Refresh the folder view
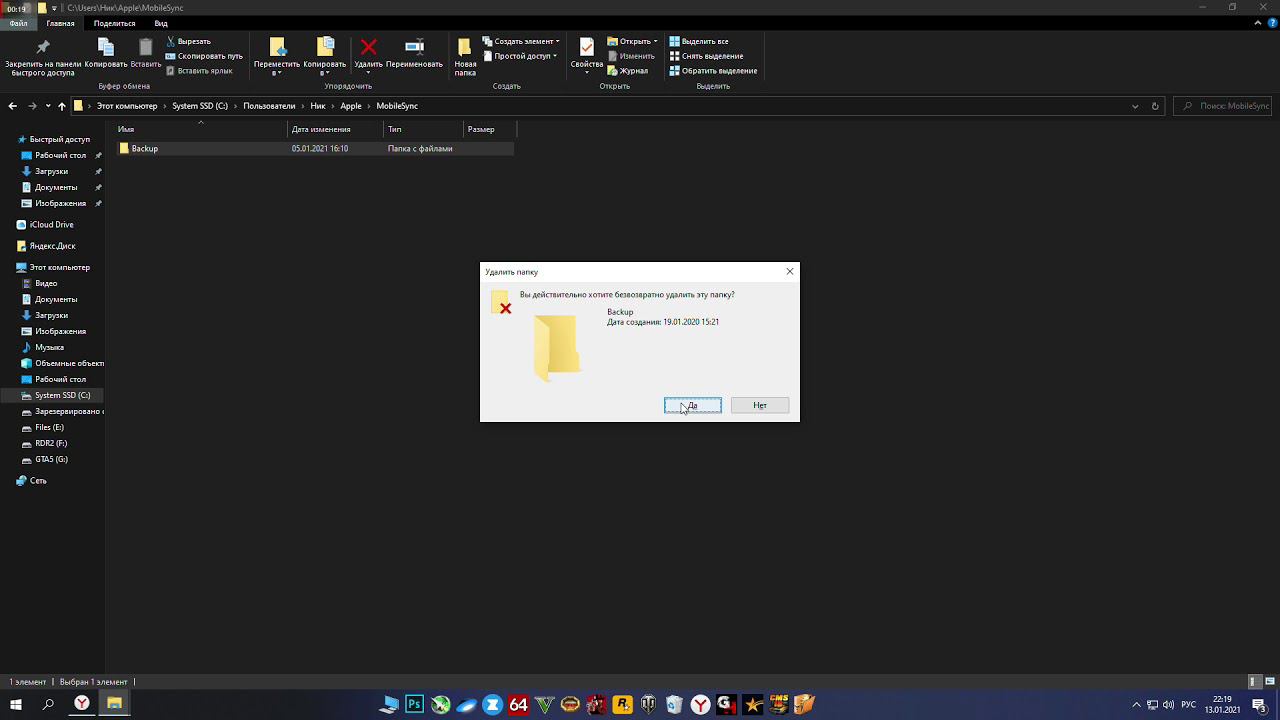Viewport: 1280px width, 720px height. coord(1155,106)
